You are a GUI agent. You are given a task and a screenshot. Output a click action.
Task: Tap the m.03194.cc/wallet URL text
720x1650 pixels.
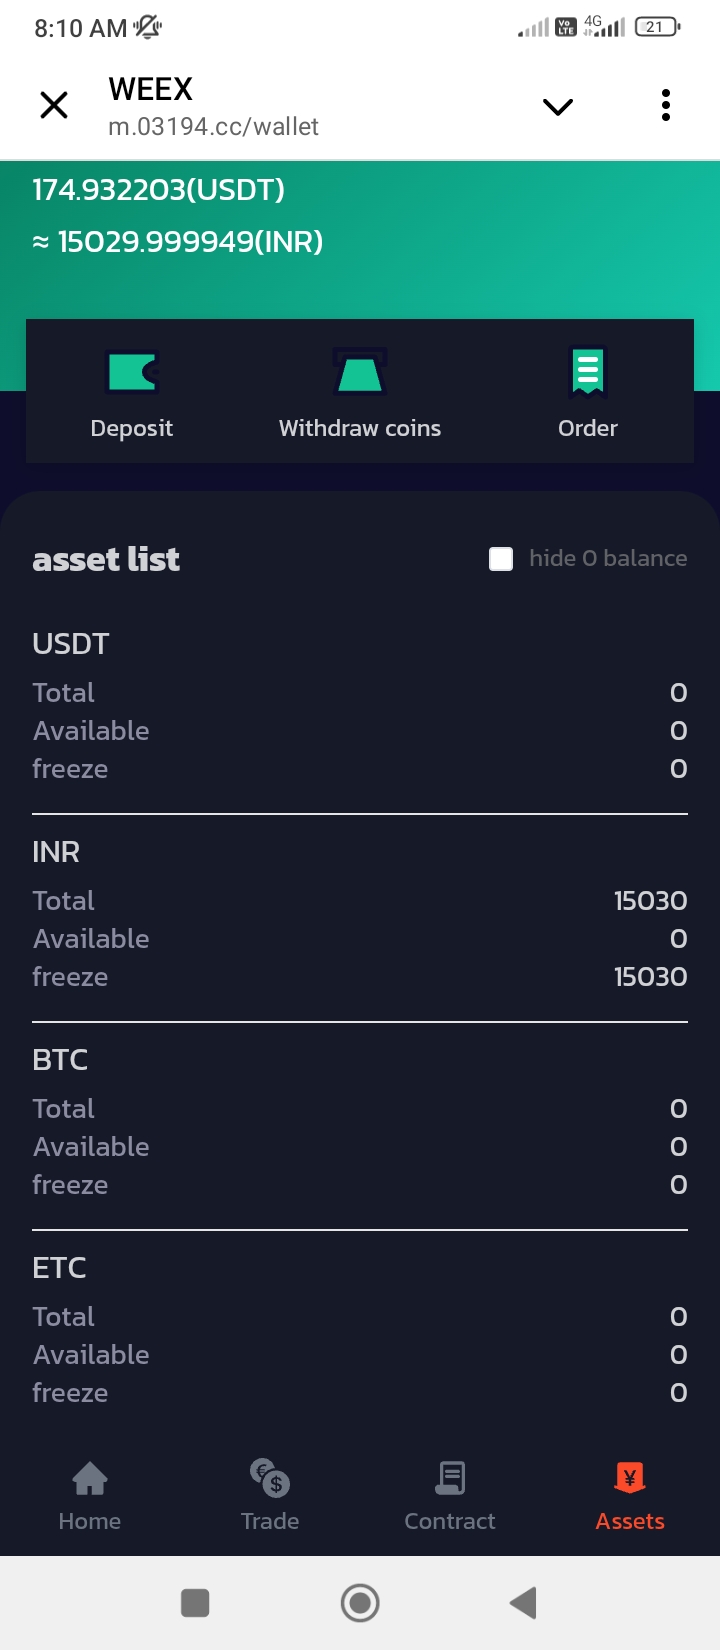click(213, 127)
